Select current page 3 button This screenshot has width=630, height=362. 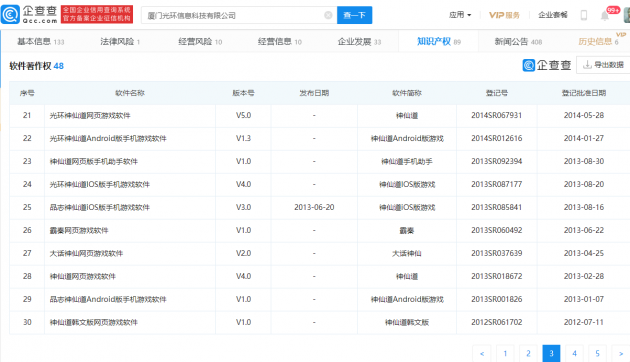(x=551, y=354)
